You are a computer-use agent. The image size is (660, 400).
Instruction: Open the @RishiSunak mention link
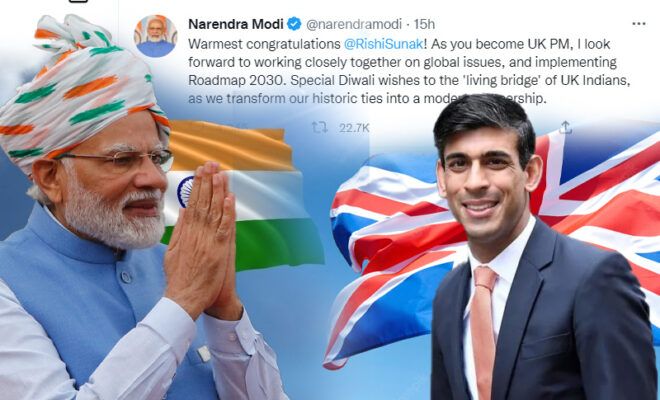383,44
